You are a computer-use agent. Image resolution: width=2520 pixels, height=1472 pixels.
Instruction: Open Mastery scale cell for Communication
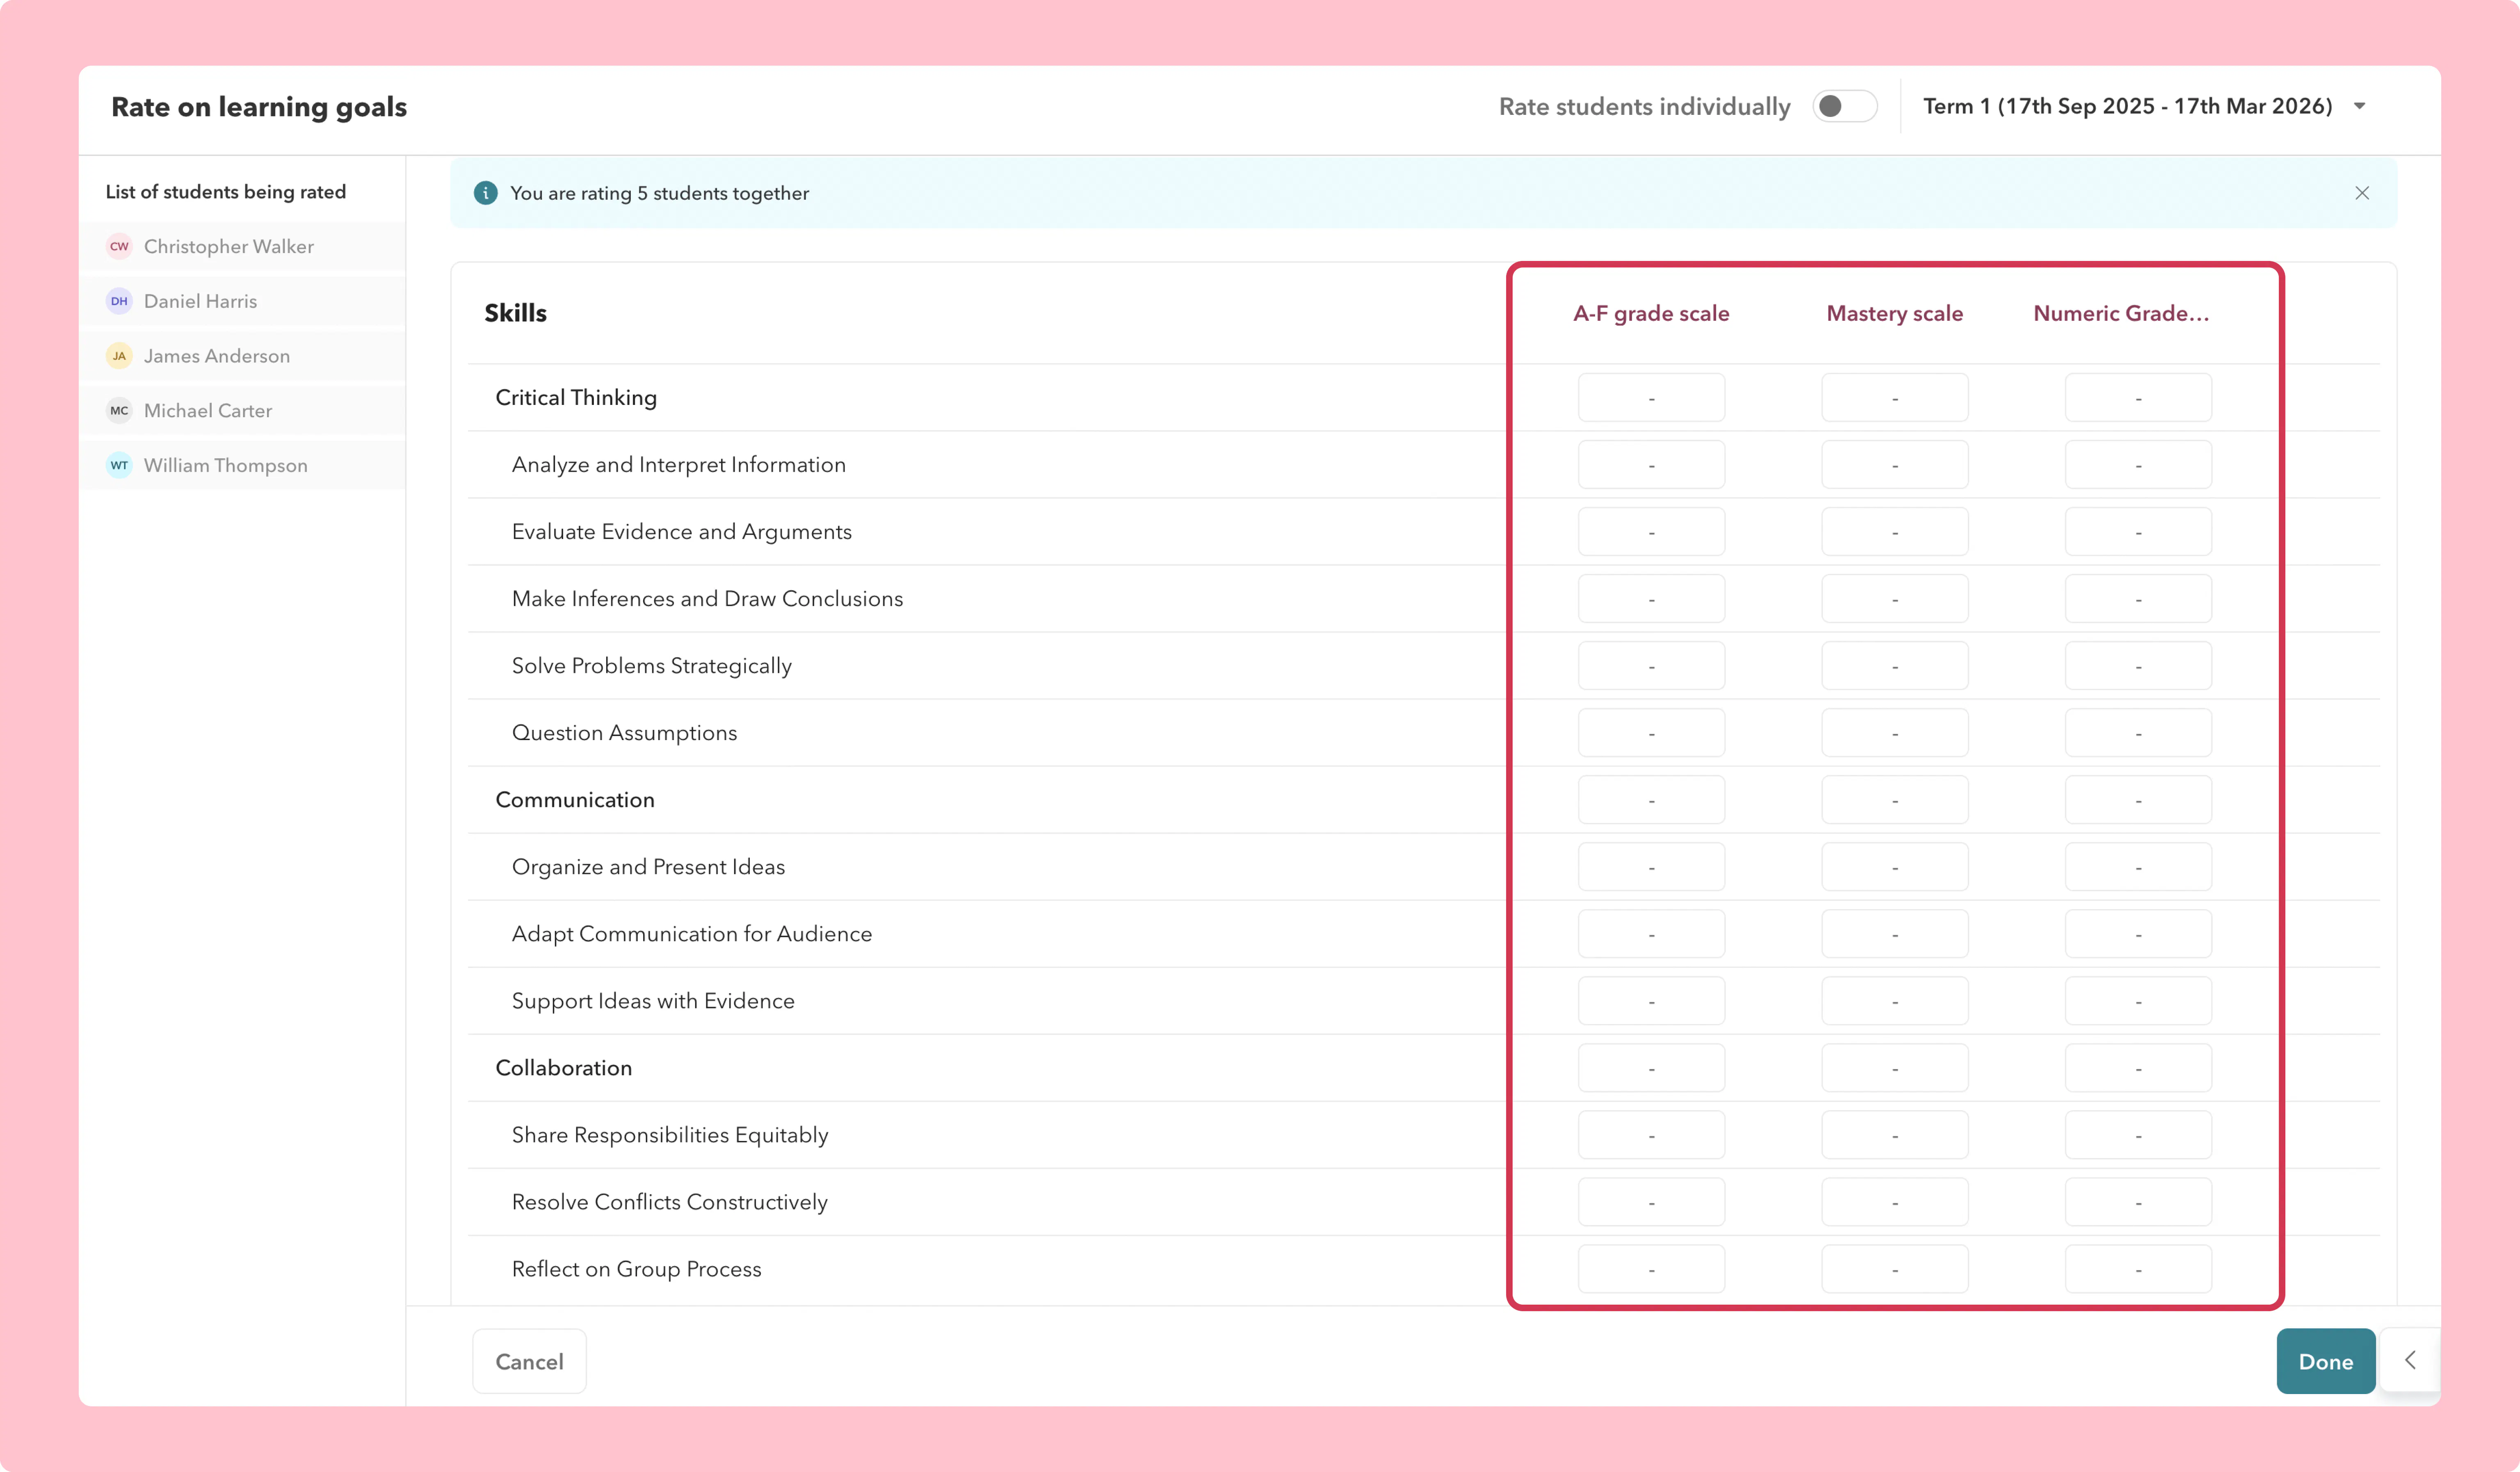tap(1895, 800)
